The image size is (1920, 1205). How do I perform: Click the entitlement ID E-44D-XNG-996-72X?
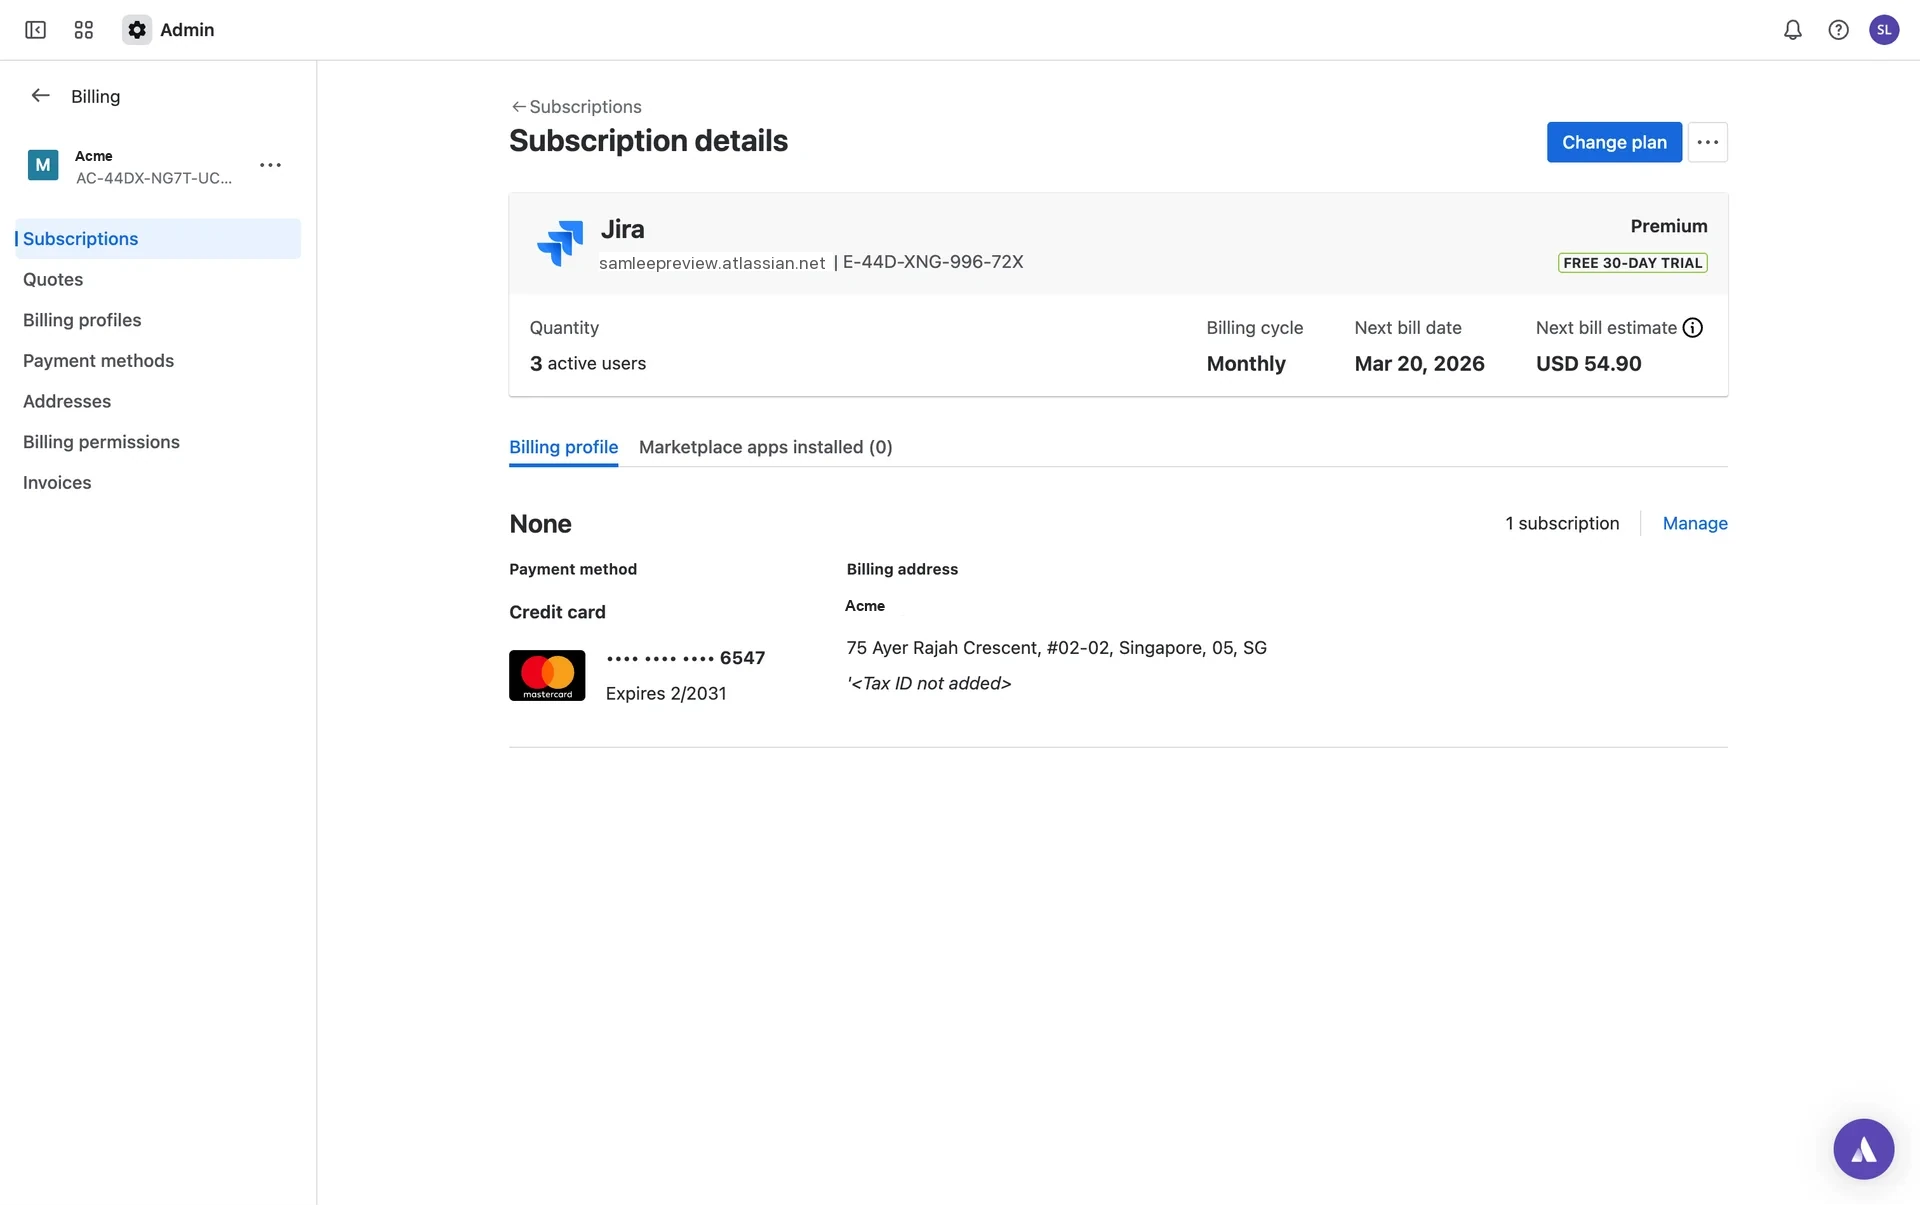pos(933,262)
